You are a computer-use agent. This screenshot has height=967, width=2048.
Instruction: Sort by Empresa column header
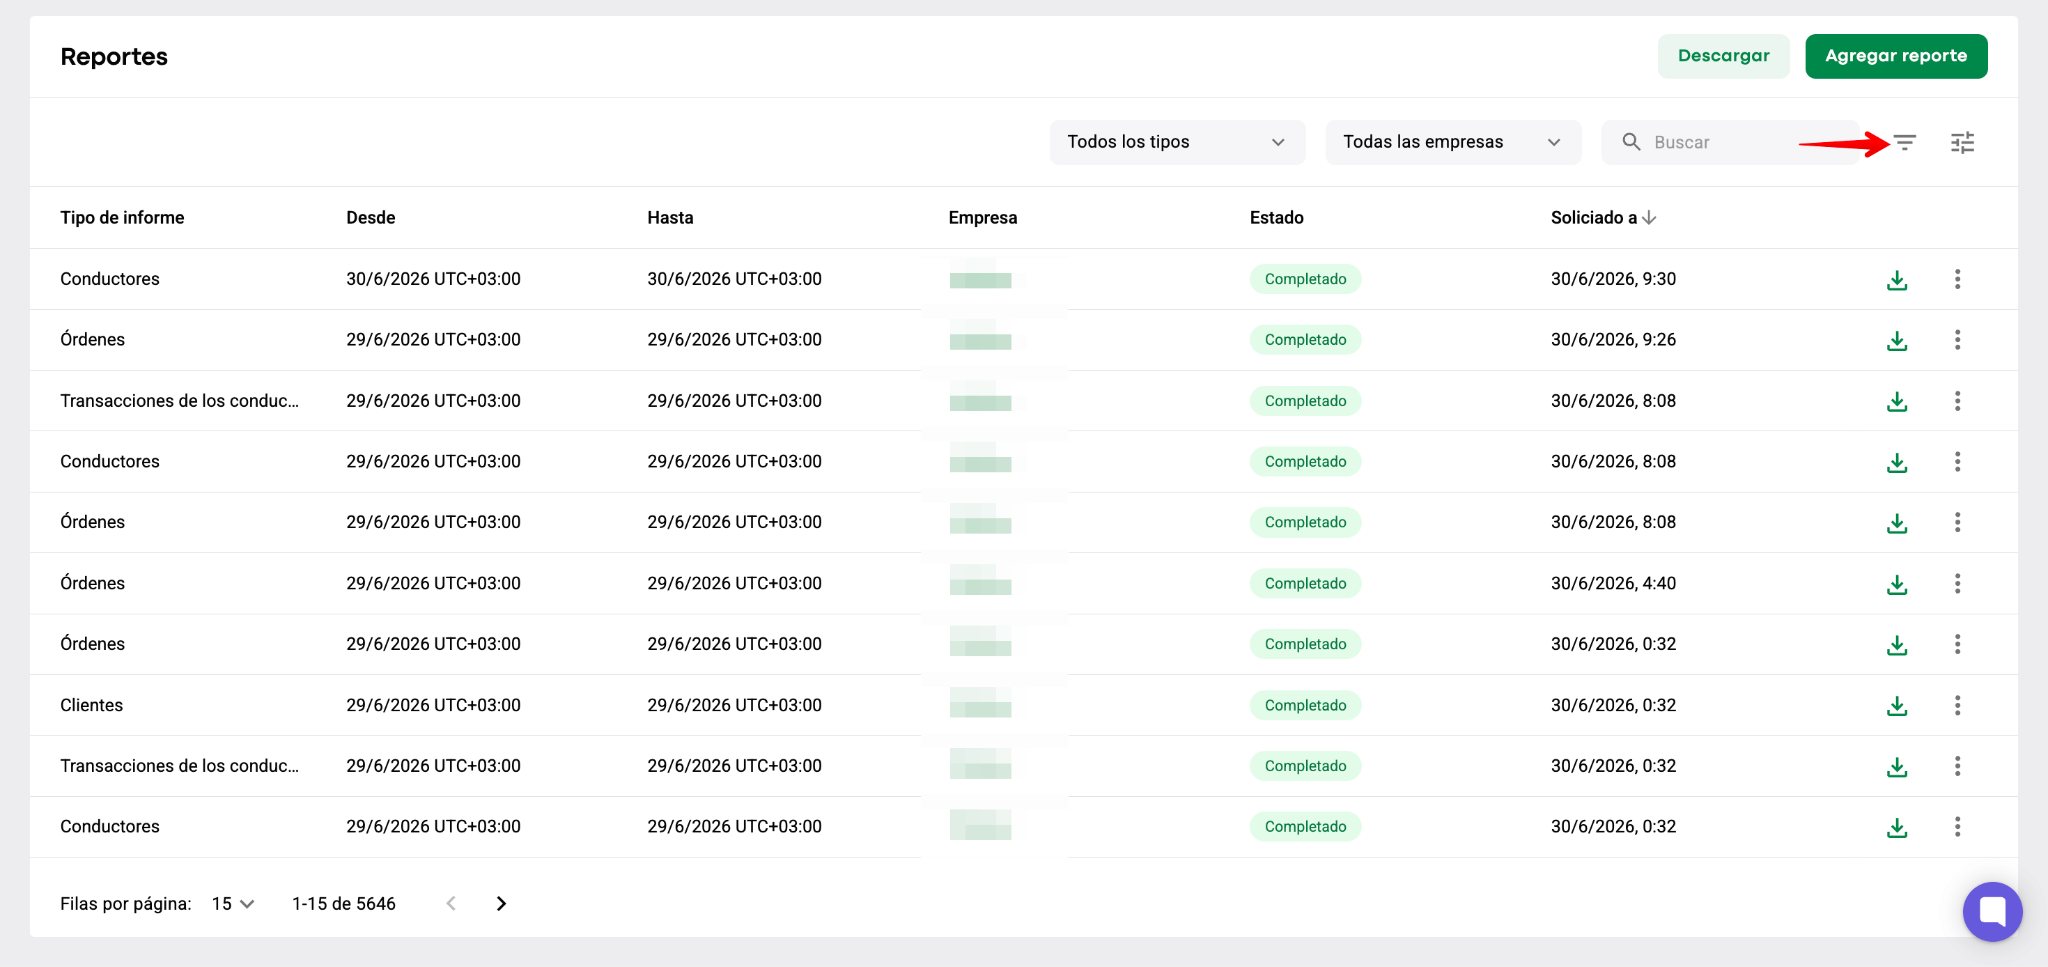point(983,218)
